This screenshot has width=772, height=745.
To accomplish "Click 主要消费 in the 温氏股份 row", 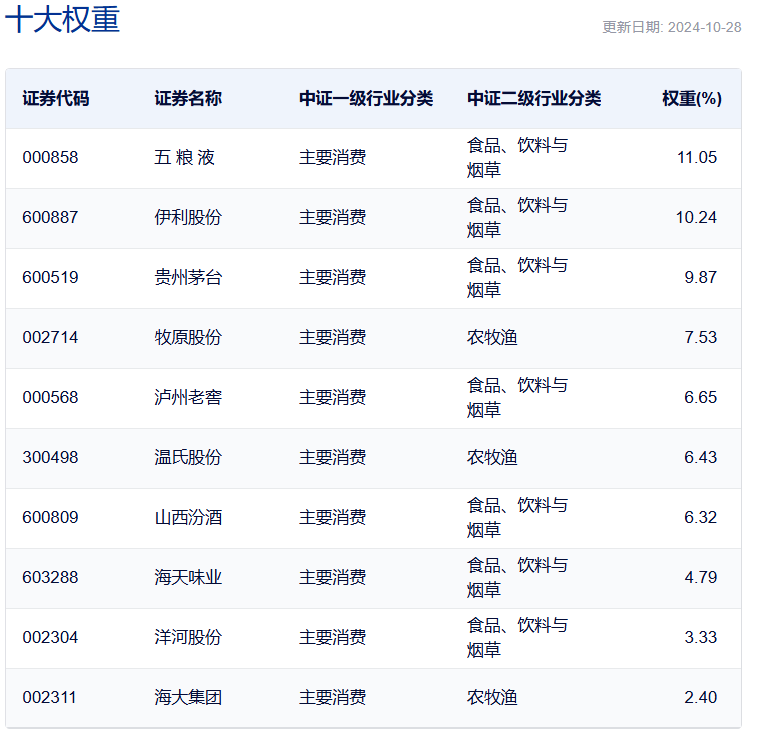I will coord(332,457).
